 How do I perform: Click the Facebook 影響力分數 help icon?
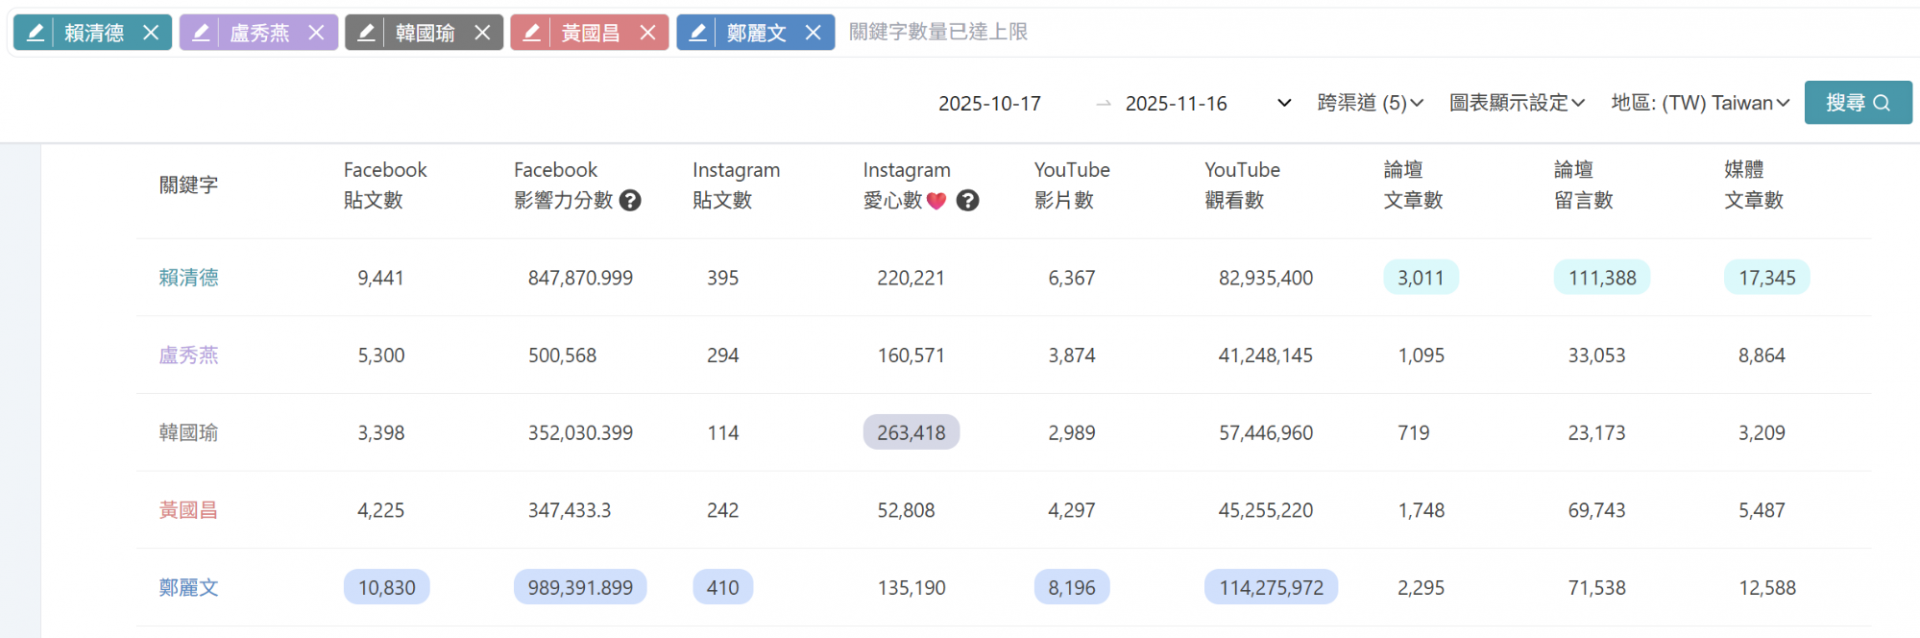630,201
